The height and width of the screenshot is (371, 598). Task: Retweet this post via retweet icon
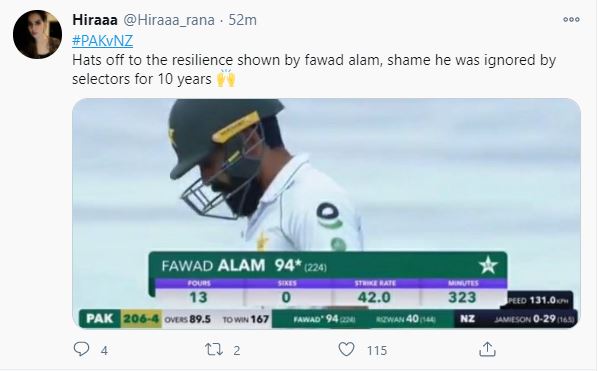[x=214, y=349]
